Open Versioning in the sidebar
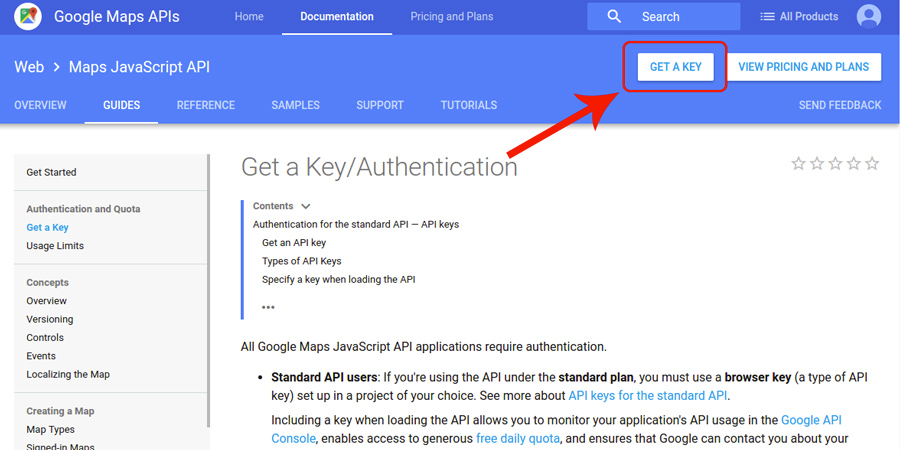Screen dimensions: 900x450 pyautogui.click(x=50, y=319)
